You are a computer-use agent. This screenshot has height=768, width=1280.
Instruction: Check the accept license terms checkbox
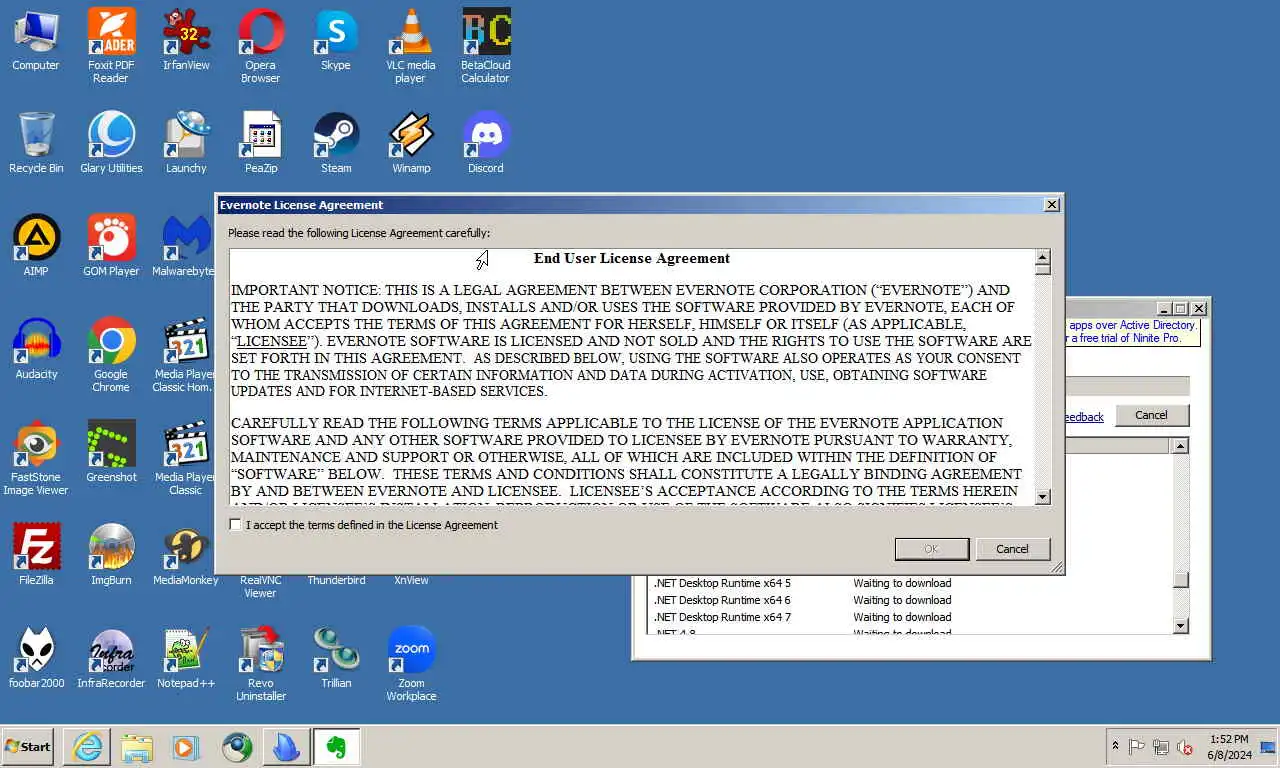(235, 525)
